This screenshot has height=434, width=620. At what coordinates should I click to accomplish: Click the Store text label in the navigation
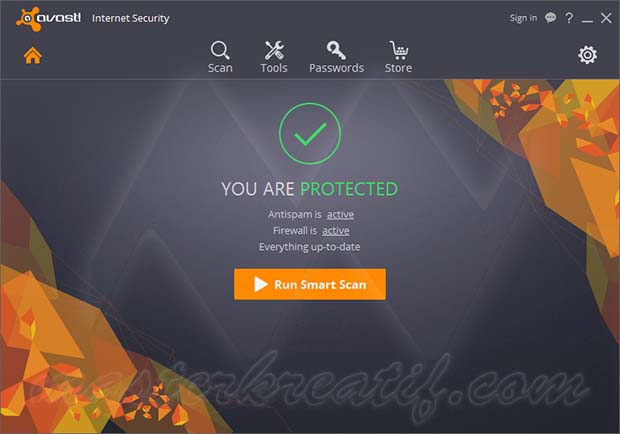click(x=399, y=68)
